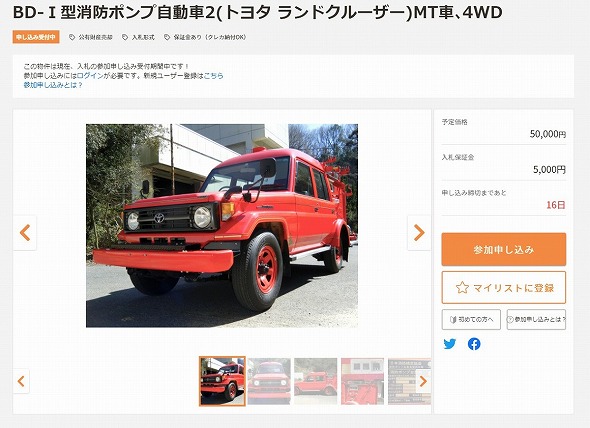Screen dimensions: 590x428
Task: Open 参加申し込みとは? text link
Action: 53,85
